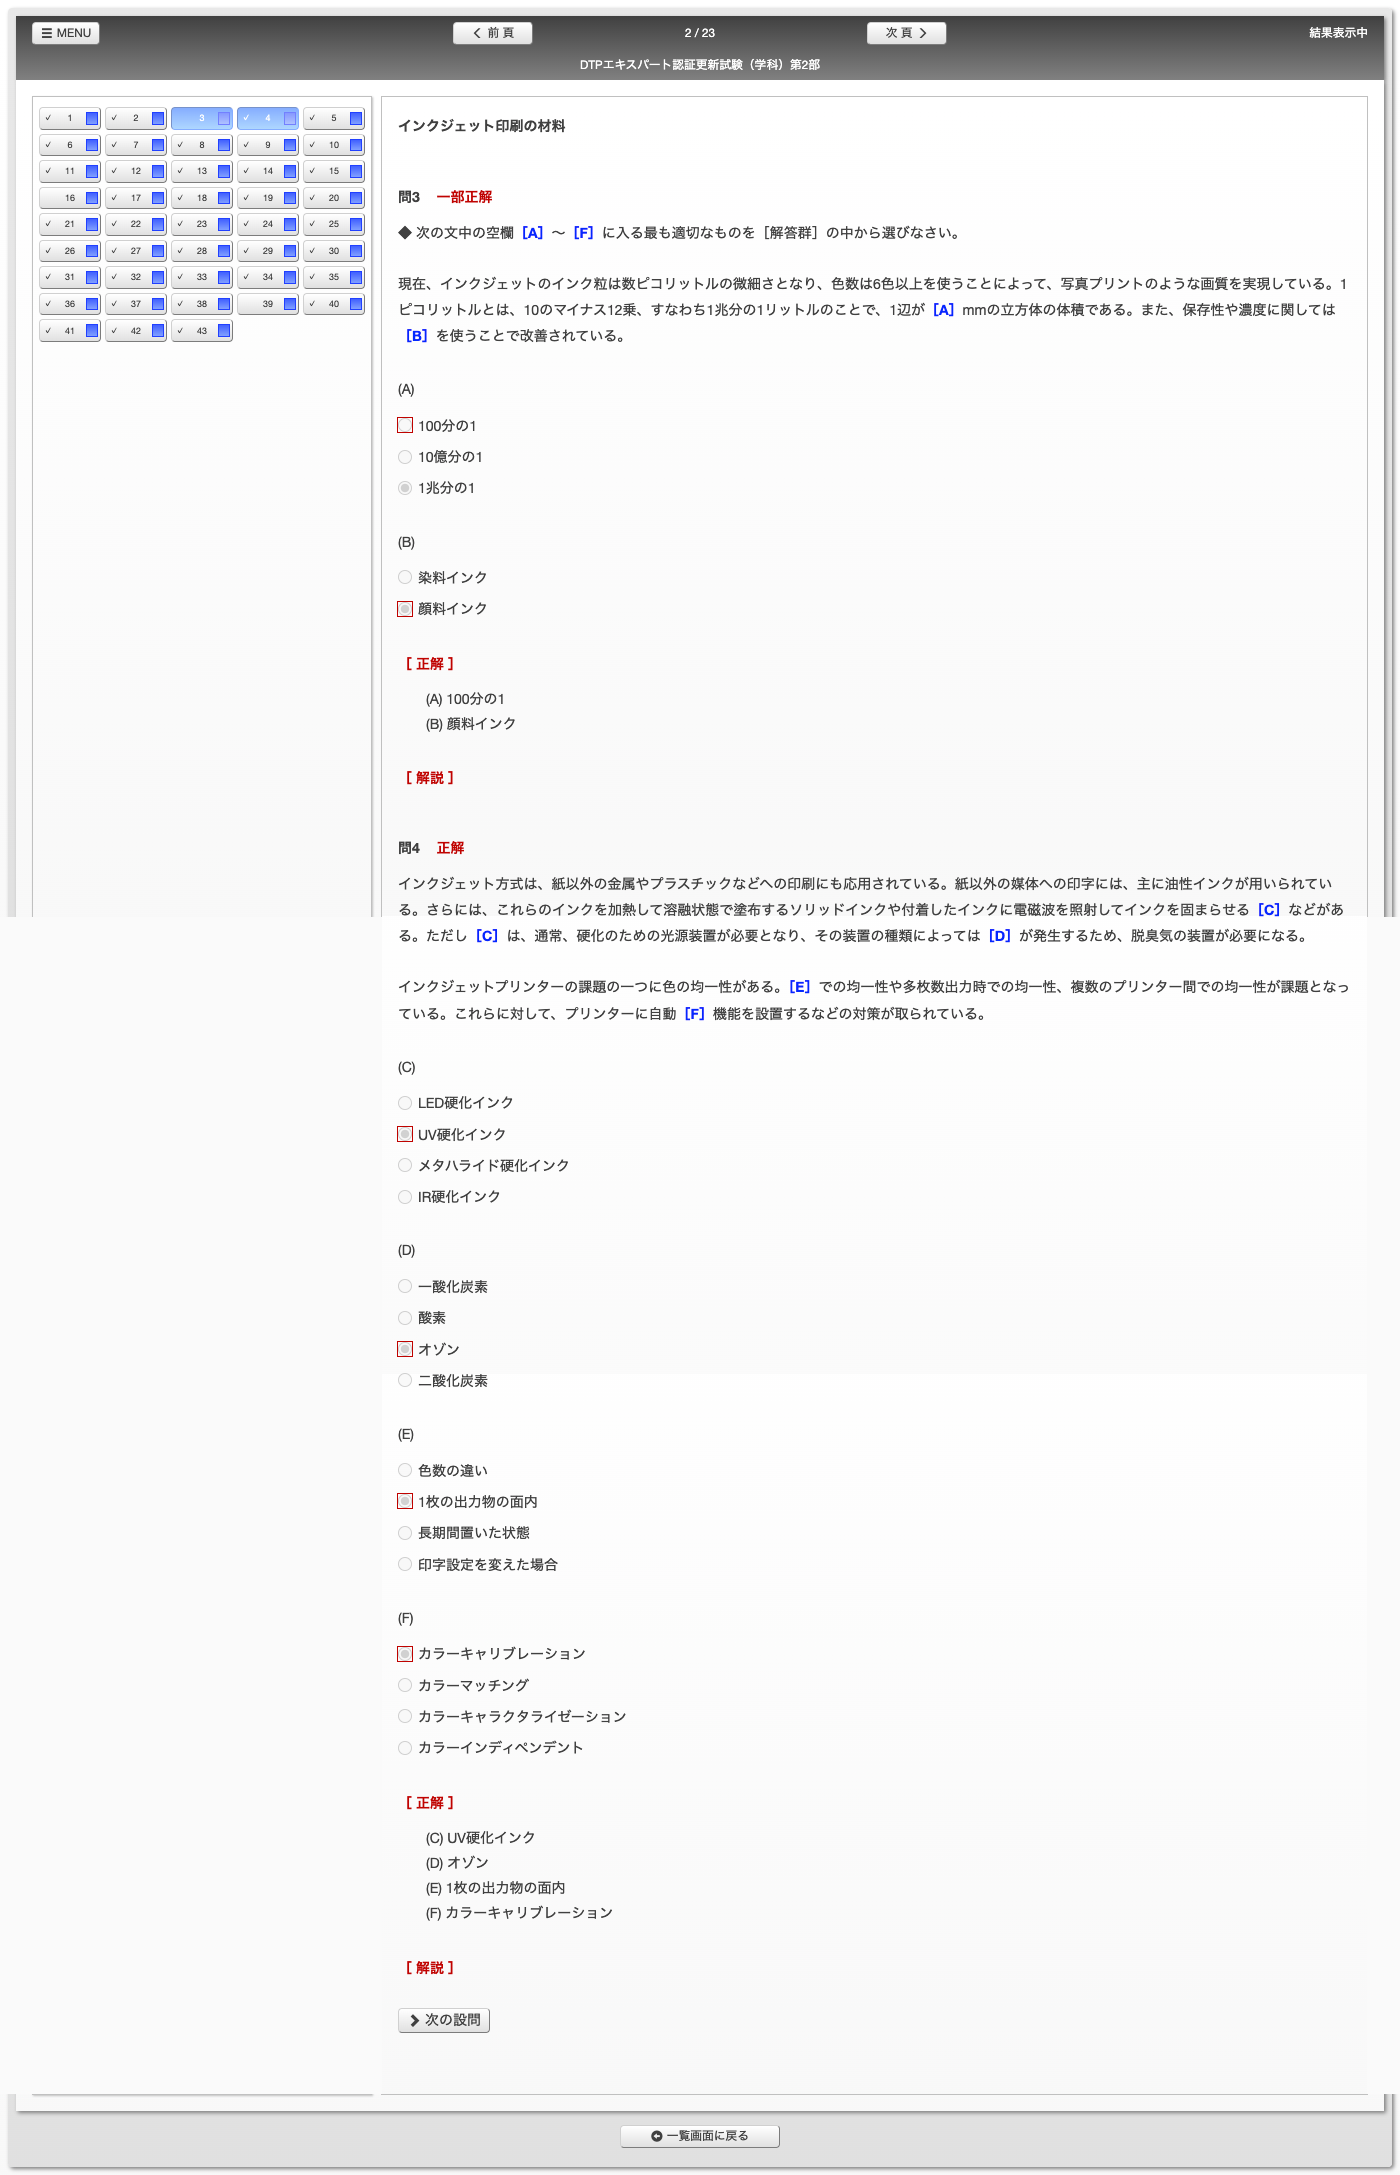Screen dimensions: 1400x2175
Task: Open the MENU hamburger button
Action: [x=66, y=33]
